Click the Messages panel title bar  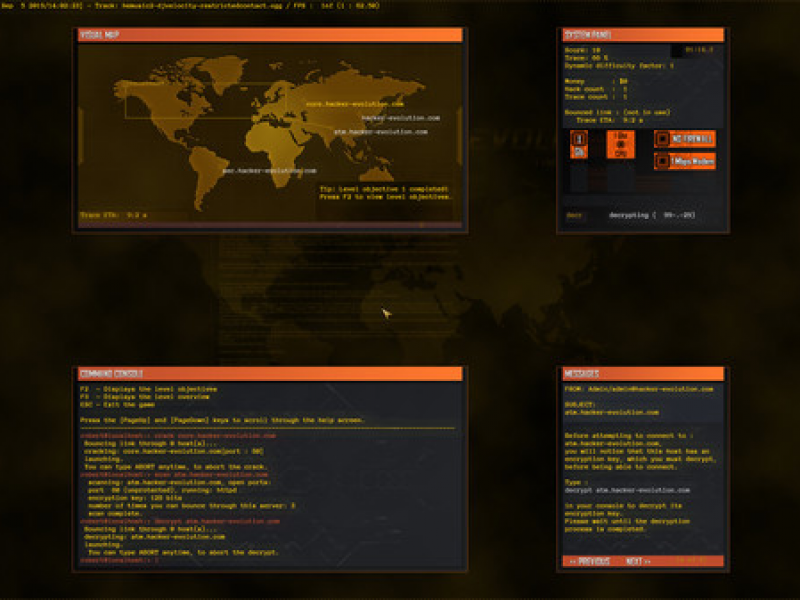click(643, 373)
